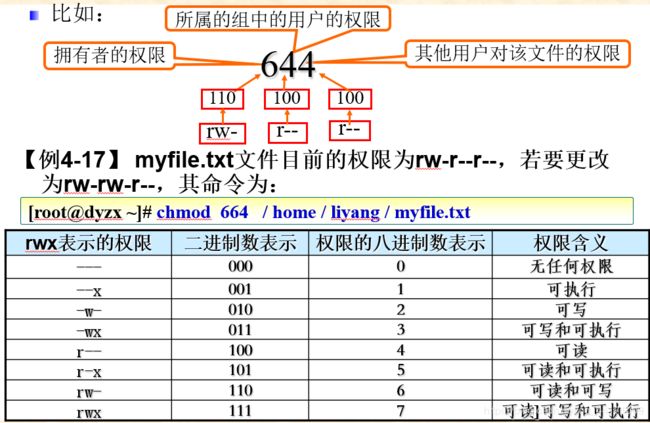
Task: Click the blue "chmod" command word
Action: [x=184, y=212]
